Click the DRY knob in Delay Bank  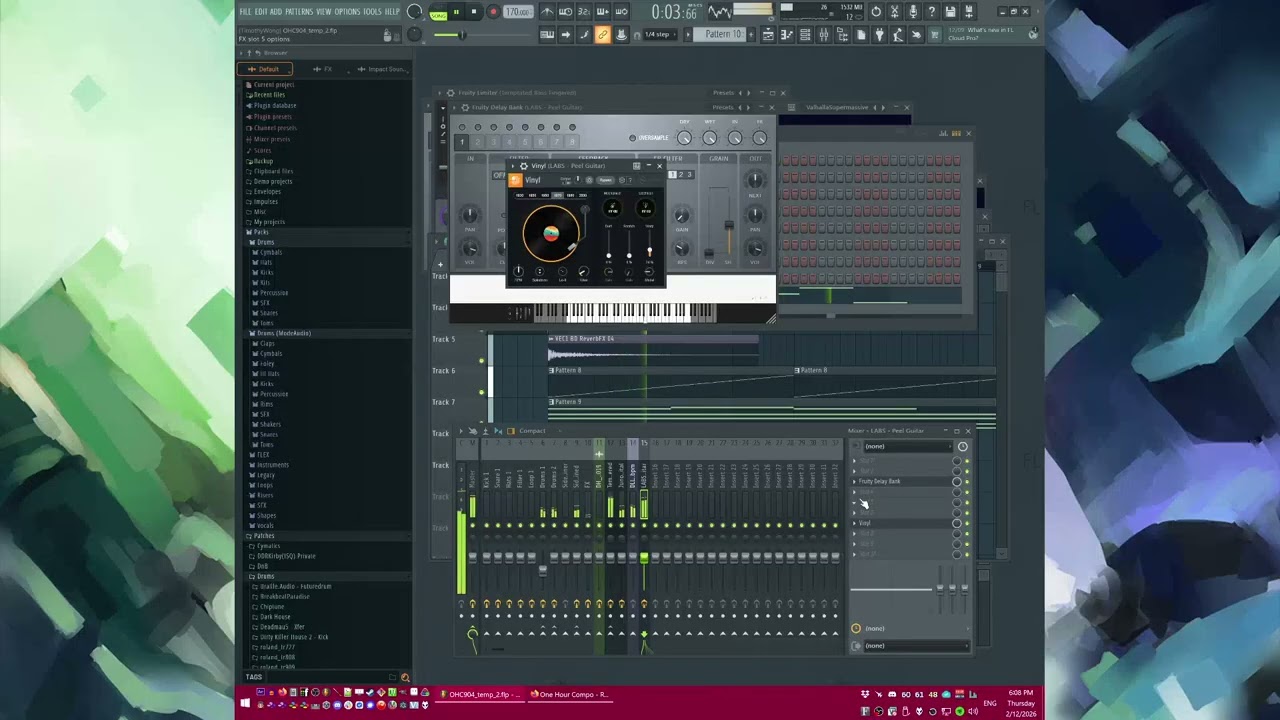[685, 137]
